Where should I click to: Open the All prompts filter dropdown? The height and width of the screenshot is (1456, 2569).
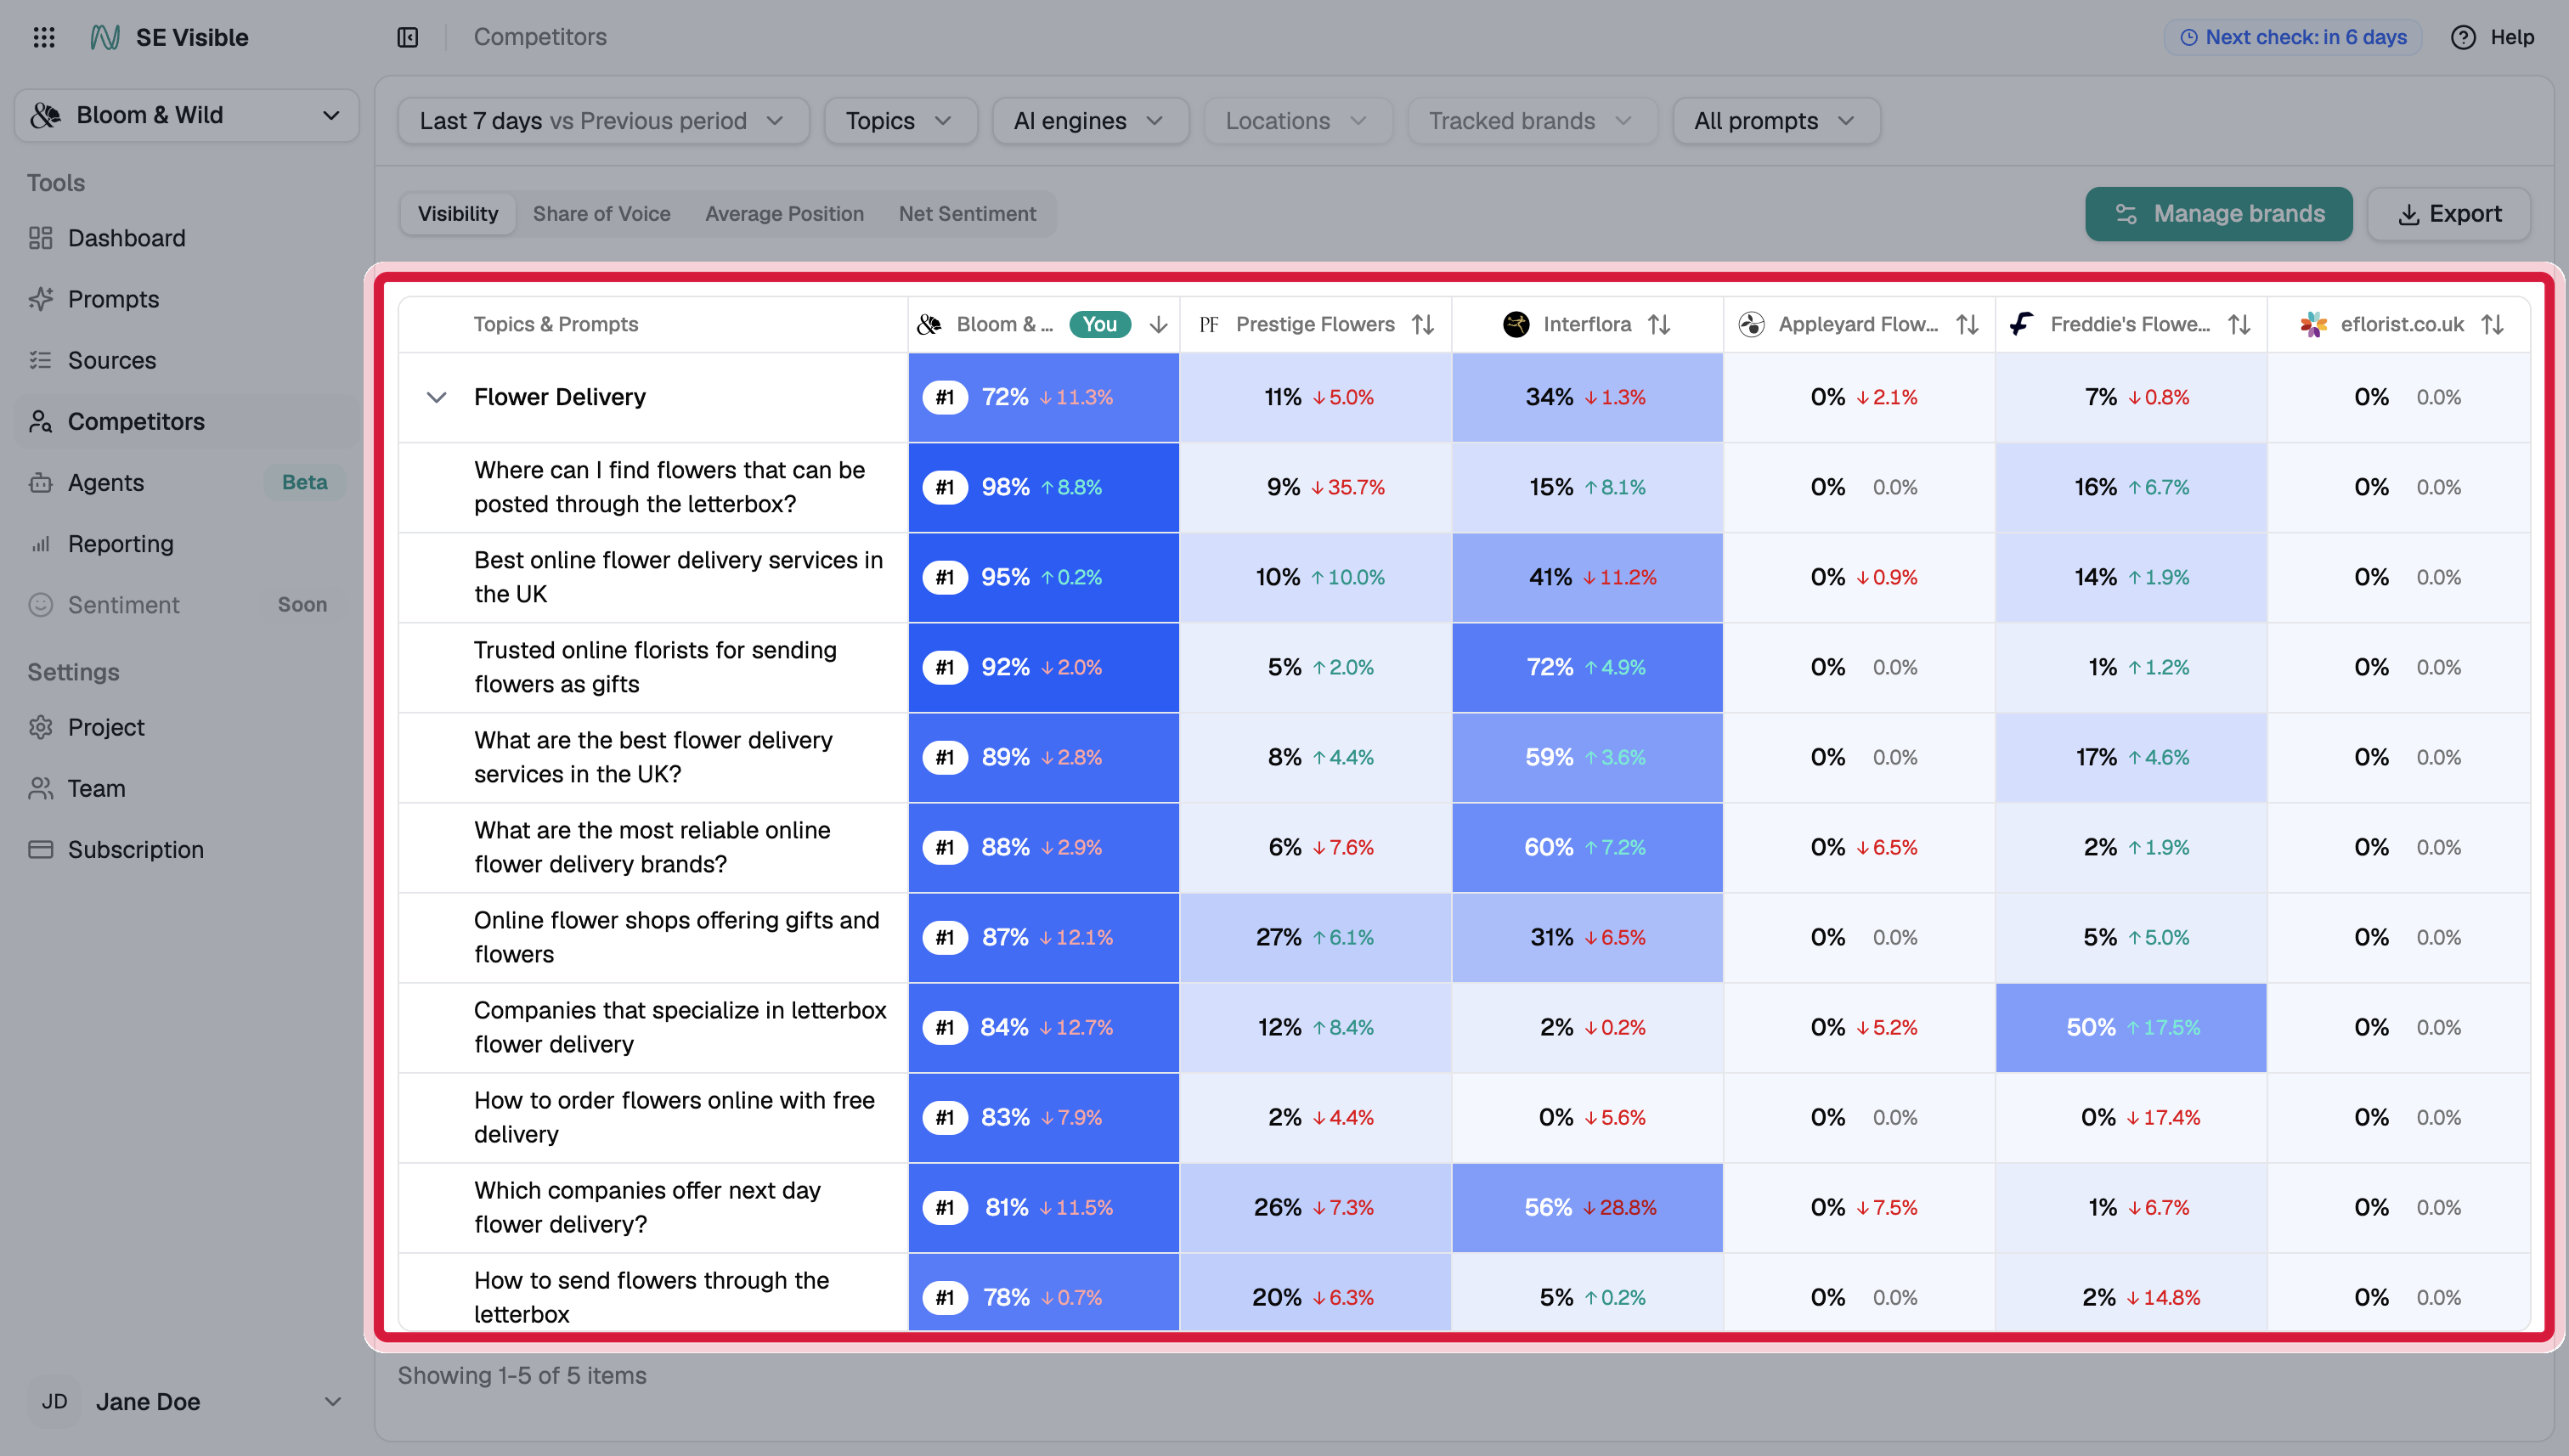[x=1776, y=121]
